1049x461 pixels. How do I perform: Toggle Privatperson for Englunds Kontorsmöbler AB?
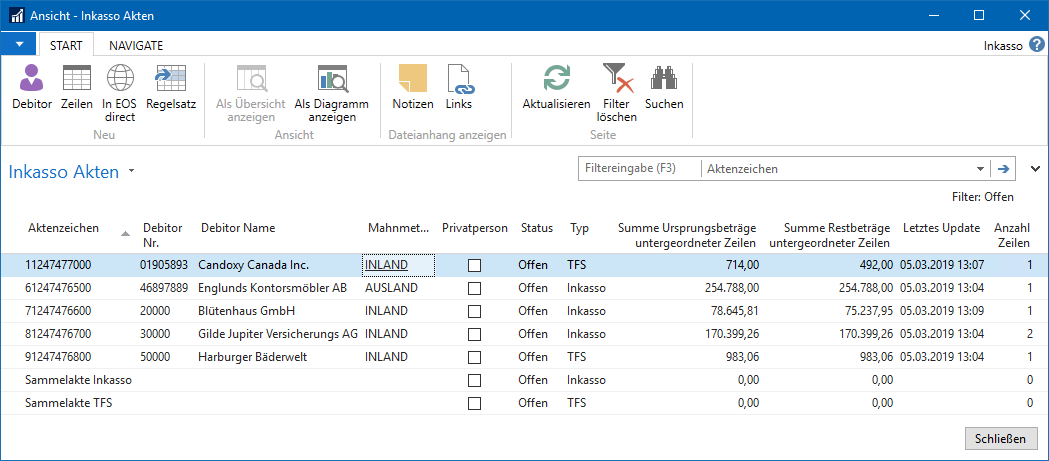click(x=474, y=288)
